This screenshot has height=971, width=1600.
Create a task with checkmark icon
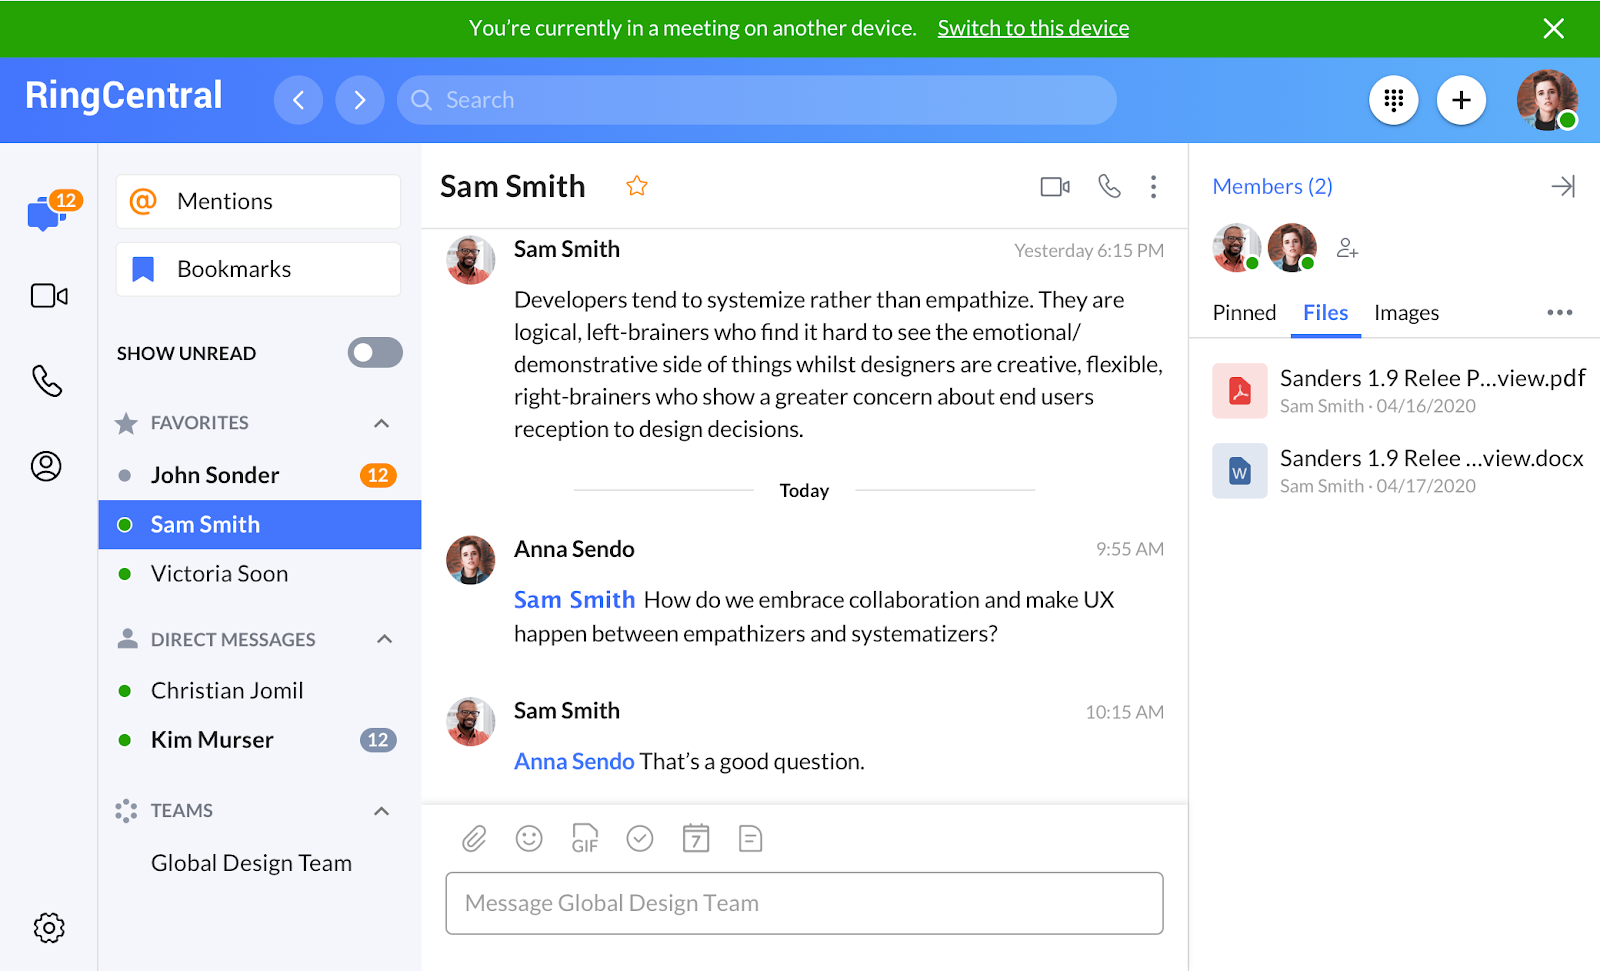pyautogui.click(x=640, y=838)
